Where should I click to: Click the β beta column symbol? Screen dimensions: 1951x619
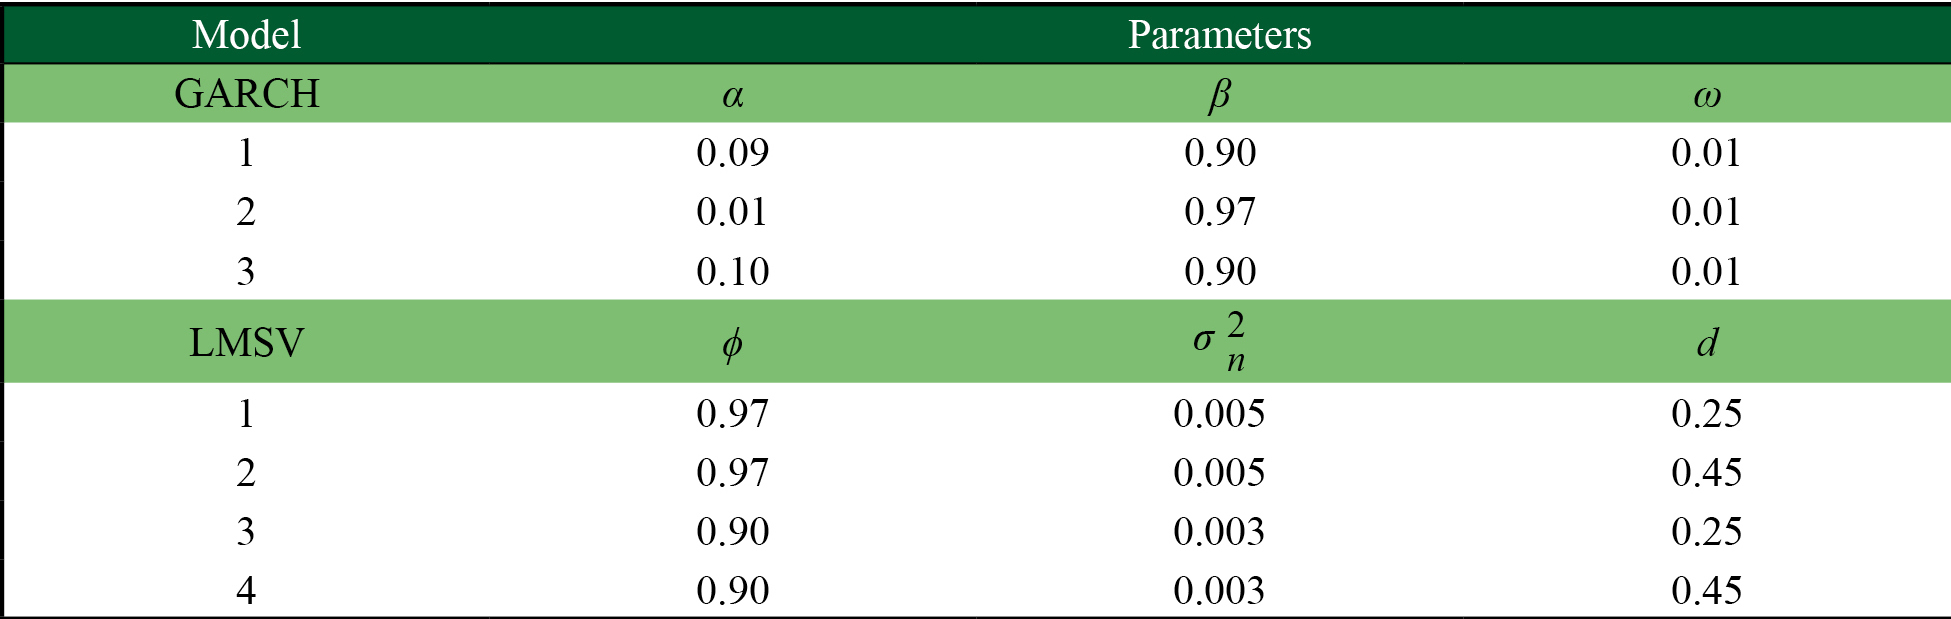(1219, 95)
